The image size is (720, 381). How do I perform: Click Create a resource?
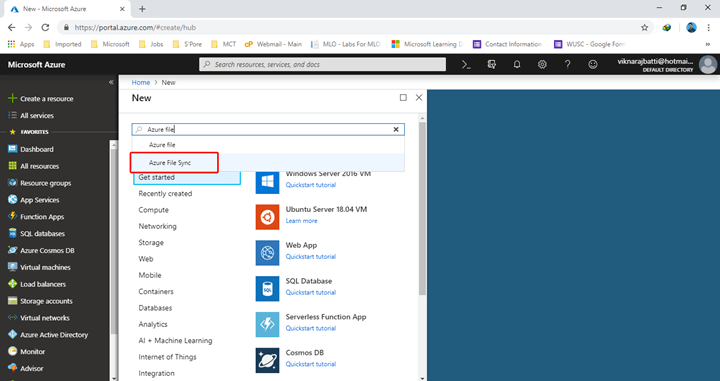(x=41, y=99)
